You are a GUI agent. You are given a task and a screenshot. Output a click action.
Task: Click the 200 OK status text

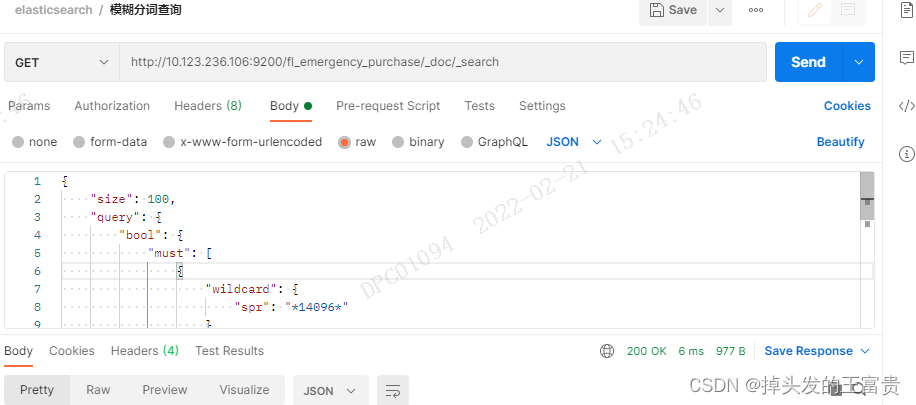pos(647,351)
